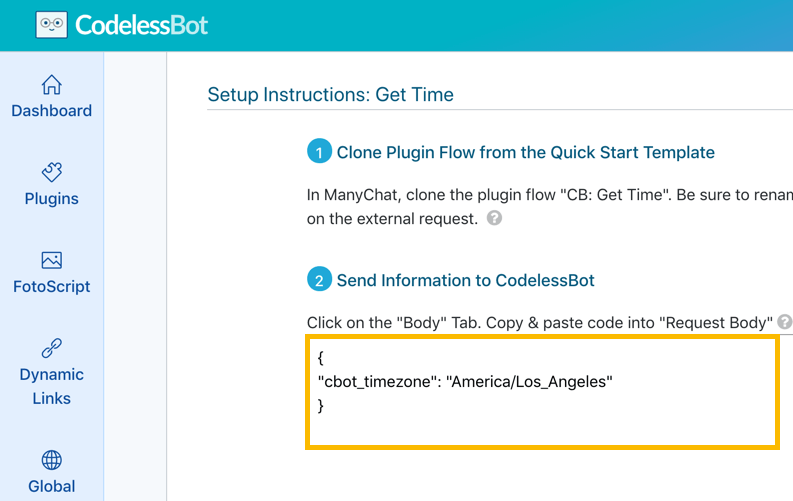Click help icon after 'external request'
This screenshot has height=501, width=793.
click(494, 218)
